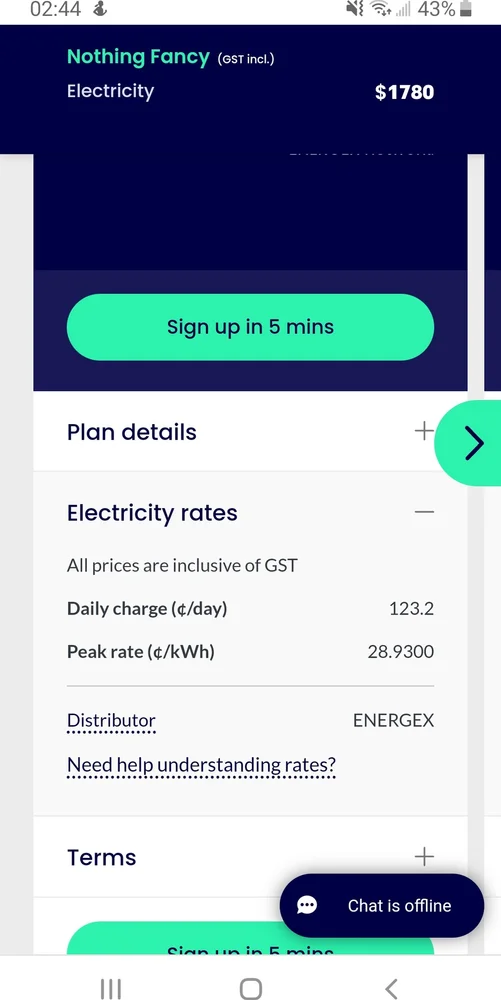501x1000 pixels.
Task: Tap Android recent apps icon
Action: 111,989
